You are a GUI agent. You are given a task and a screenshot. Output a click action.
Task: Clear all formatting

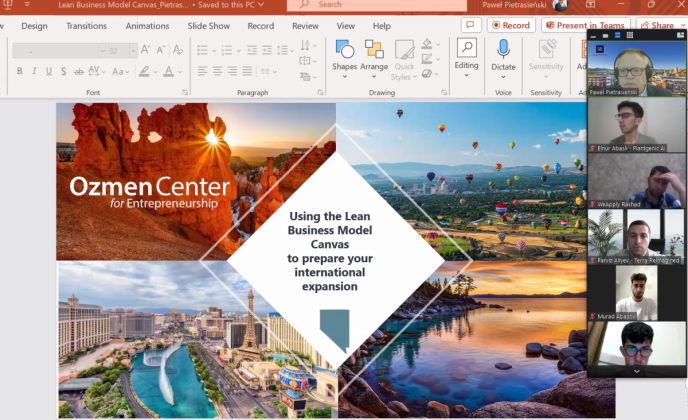coord(178,50)
